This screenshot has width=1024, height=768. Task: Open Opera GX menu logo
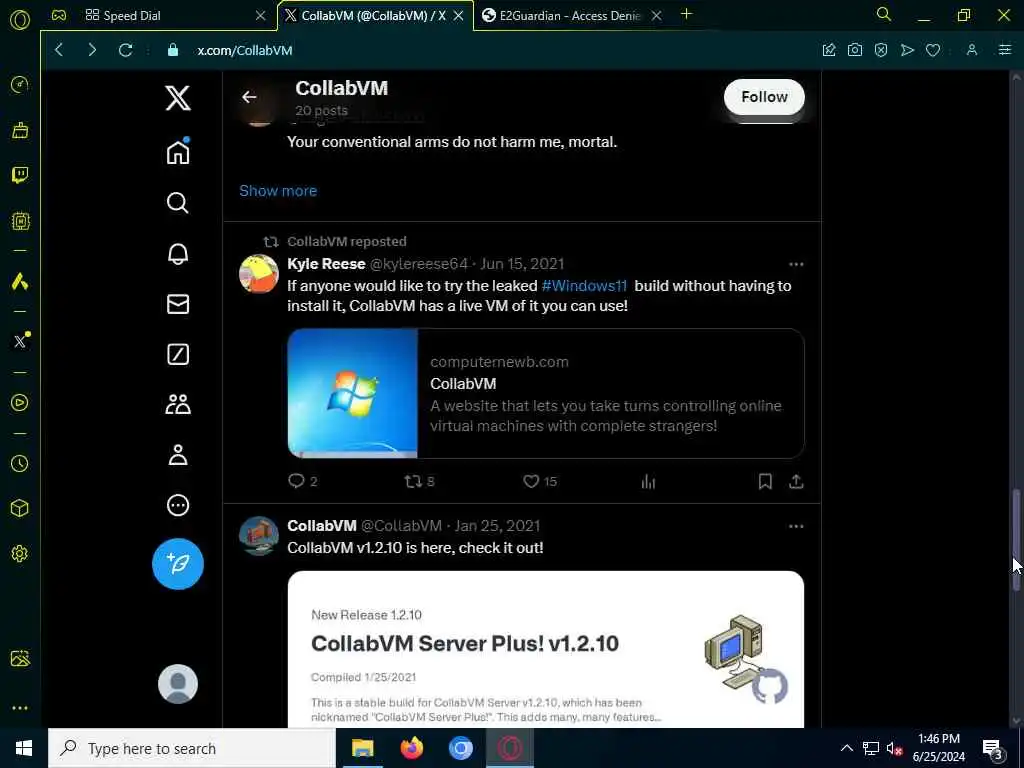click(x=20, y=20)
